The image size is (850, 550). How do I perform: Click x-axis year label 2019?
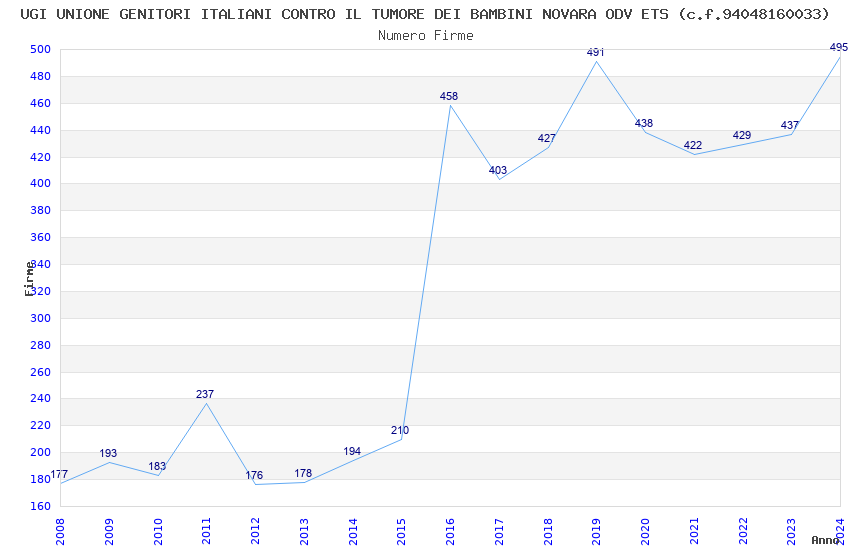pos(596,531)
